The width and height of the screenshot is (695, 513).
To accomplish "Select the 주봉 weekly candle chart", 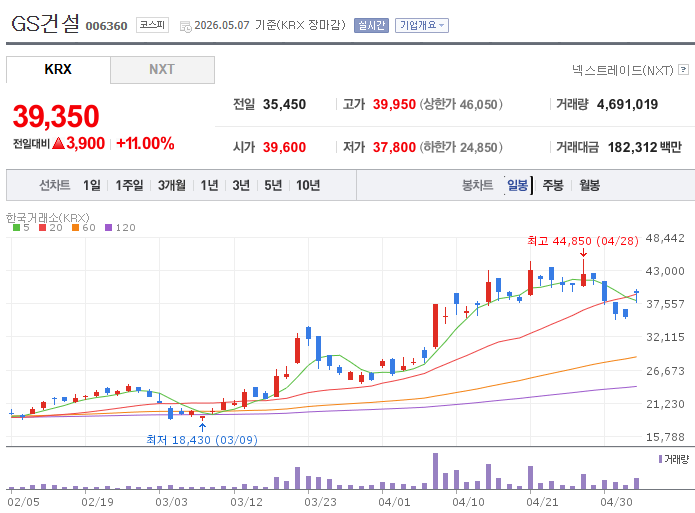I will click(553, 185).
